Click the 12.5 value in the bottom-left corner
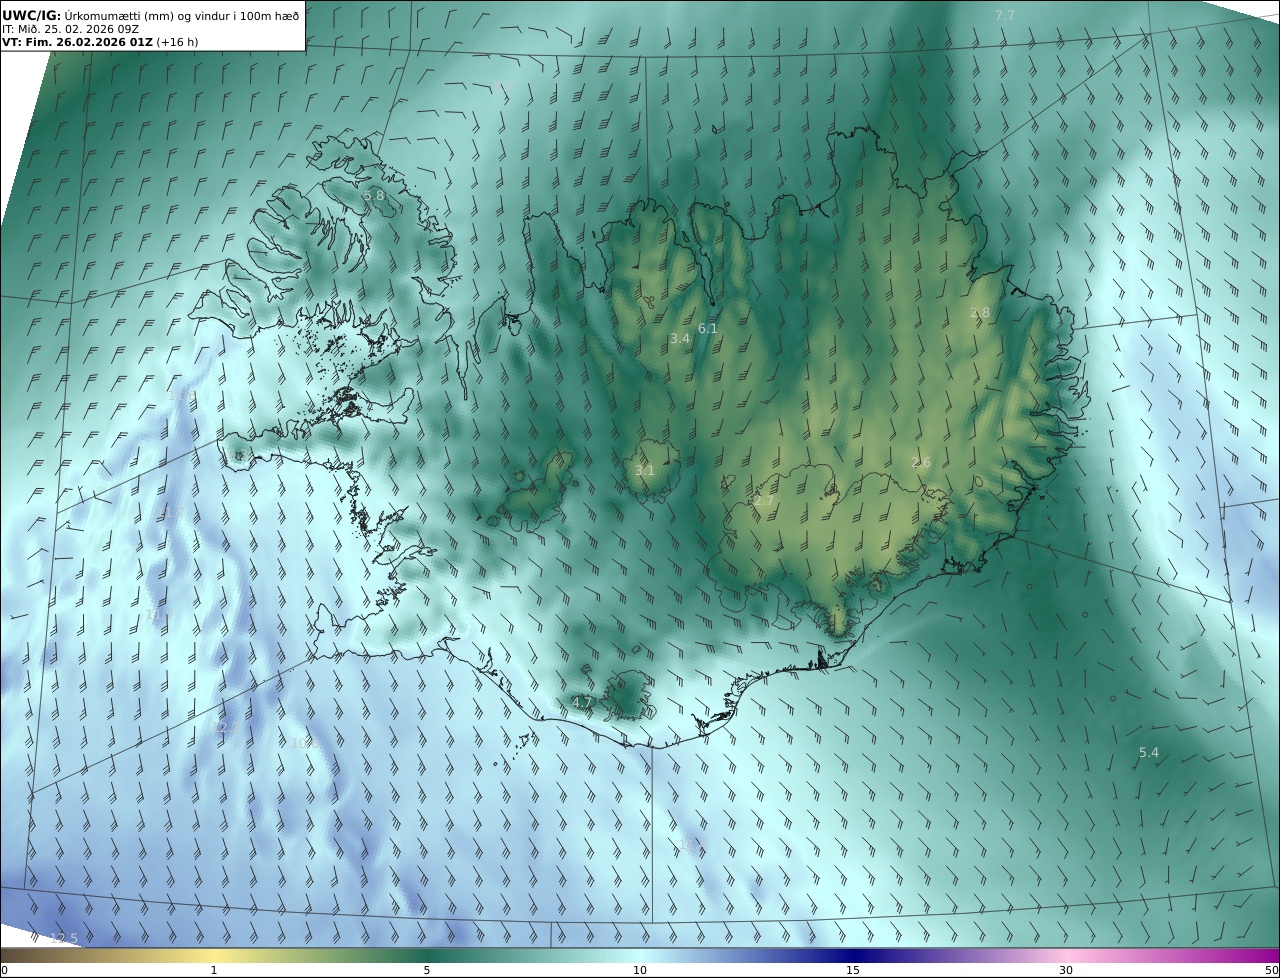The height and width of the screenshot is (978, 1280). click(x=64, y=938)
